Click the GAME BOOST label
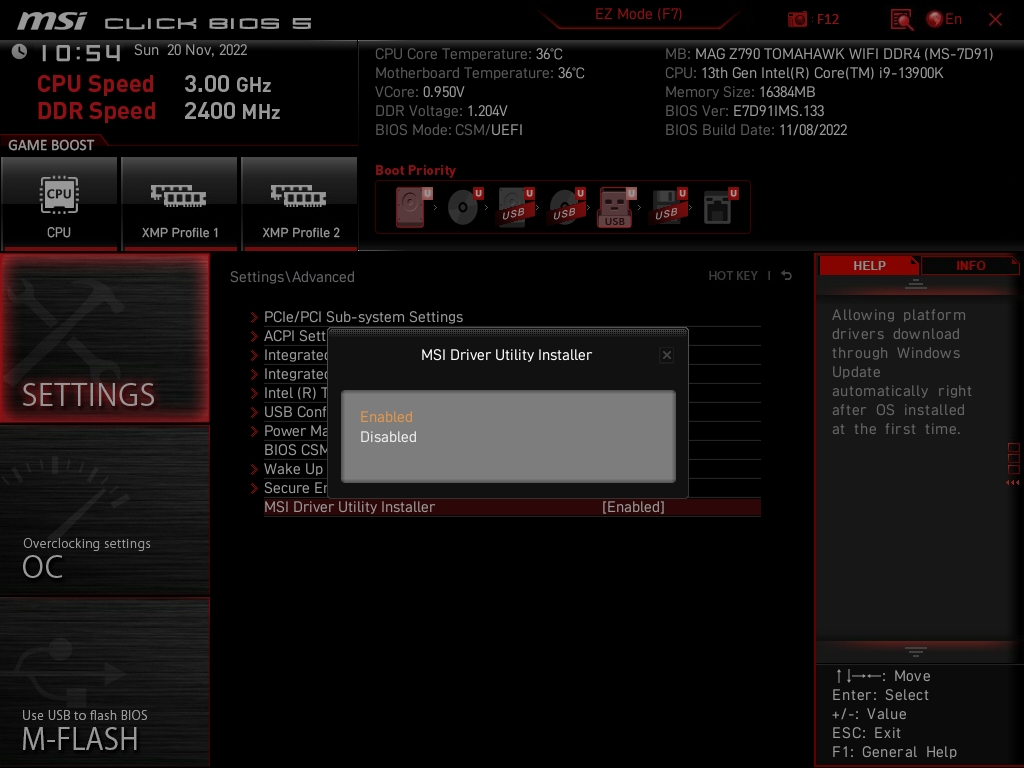Viewport: 1024px width, 768px height. [51, 145]
